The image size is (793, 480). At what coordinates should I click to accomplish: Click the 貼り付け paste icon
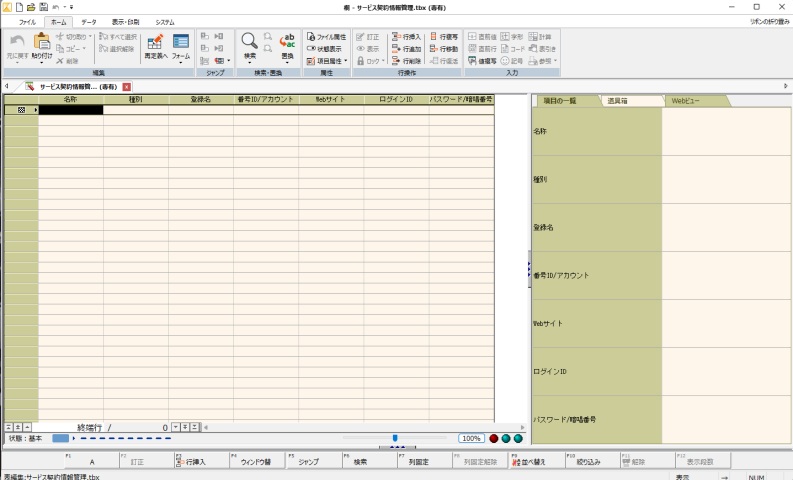click(41, 42)
